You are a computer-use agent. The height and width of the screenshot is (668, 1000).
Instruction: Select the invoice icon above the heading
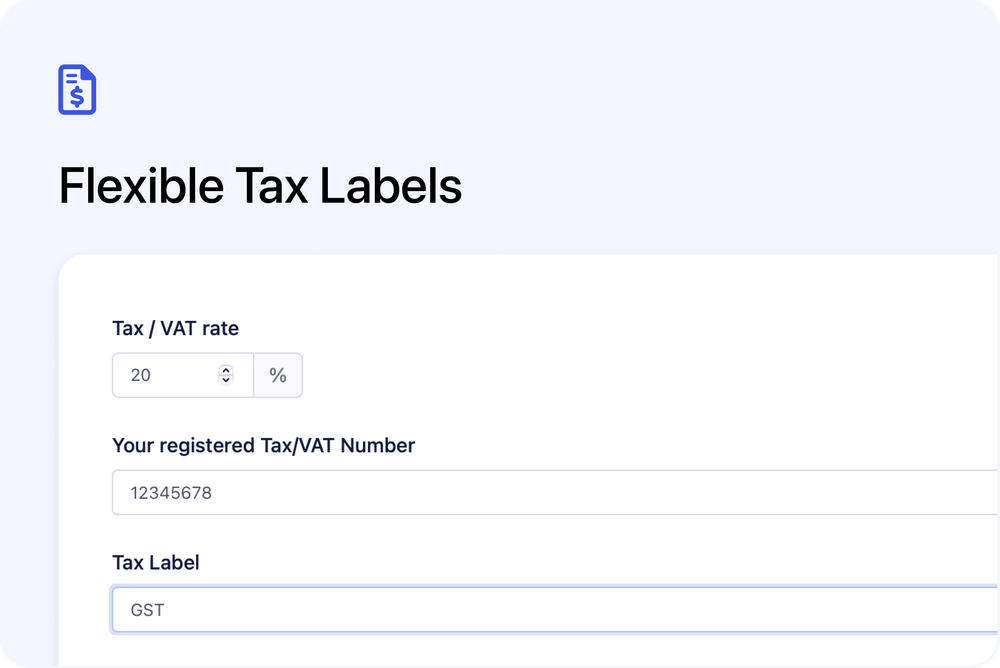(x=77, y=89)
